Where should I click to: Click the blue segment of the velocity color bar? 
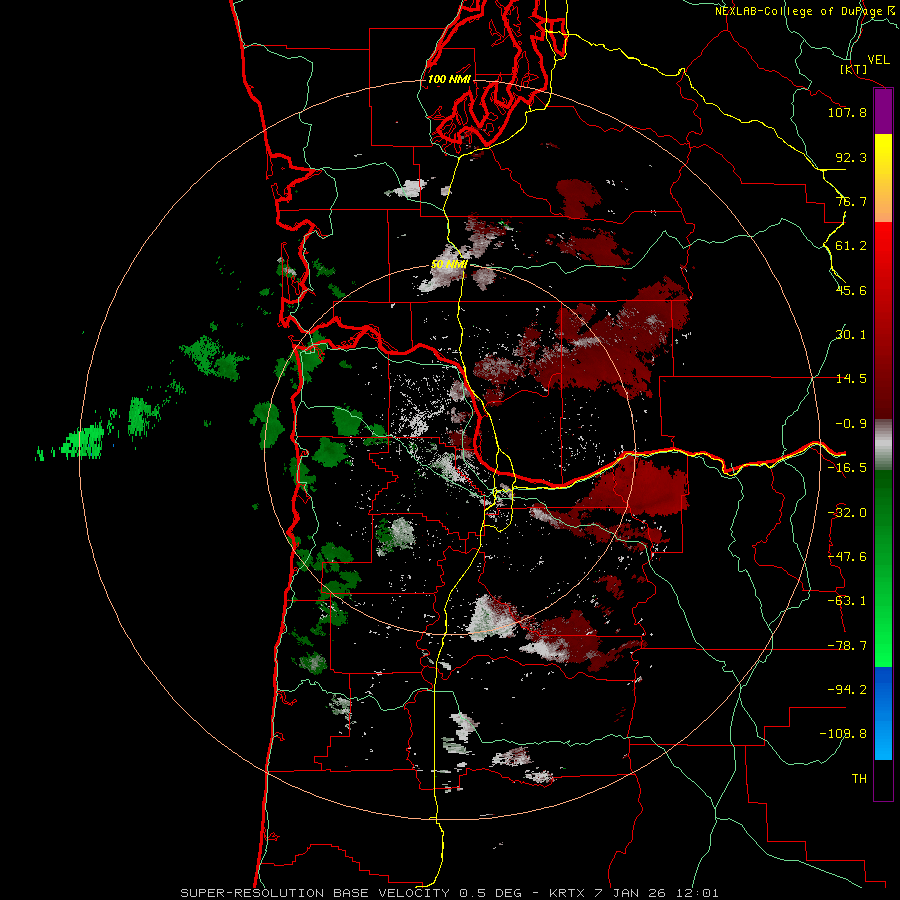pos(883,713)
